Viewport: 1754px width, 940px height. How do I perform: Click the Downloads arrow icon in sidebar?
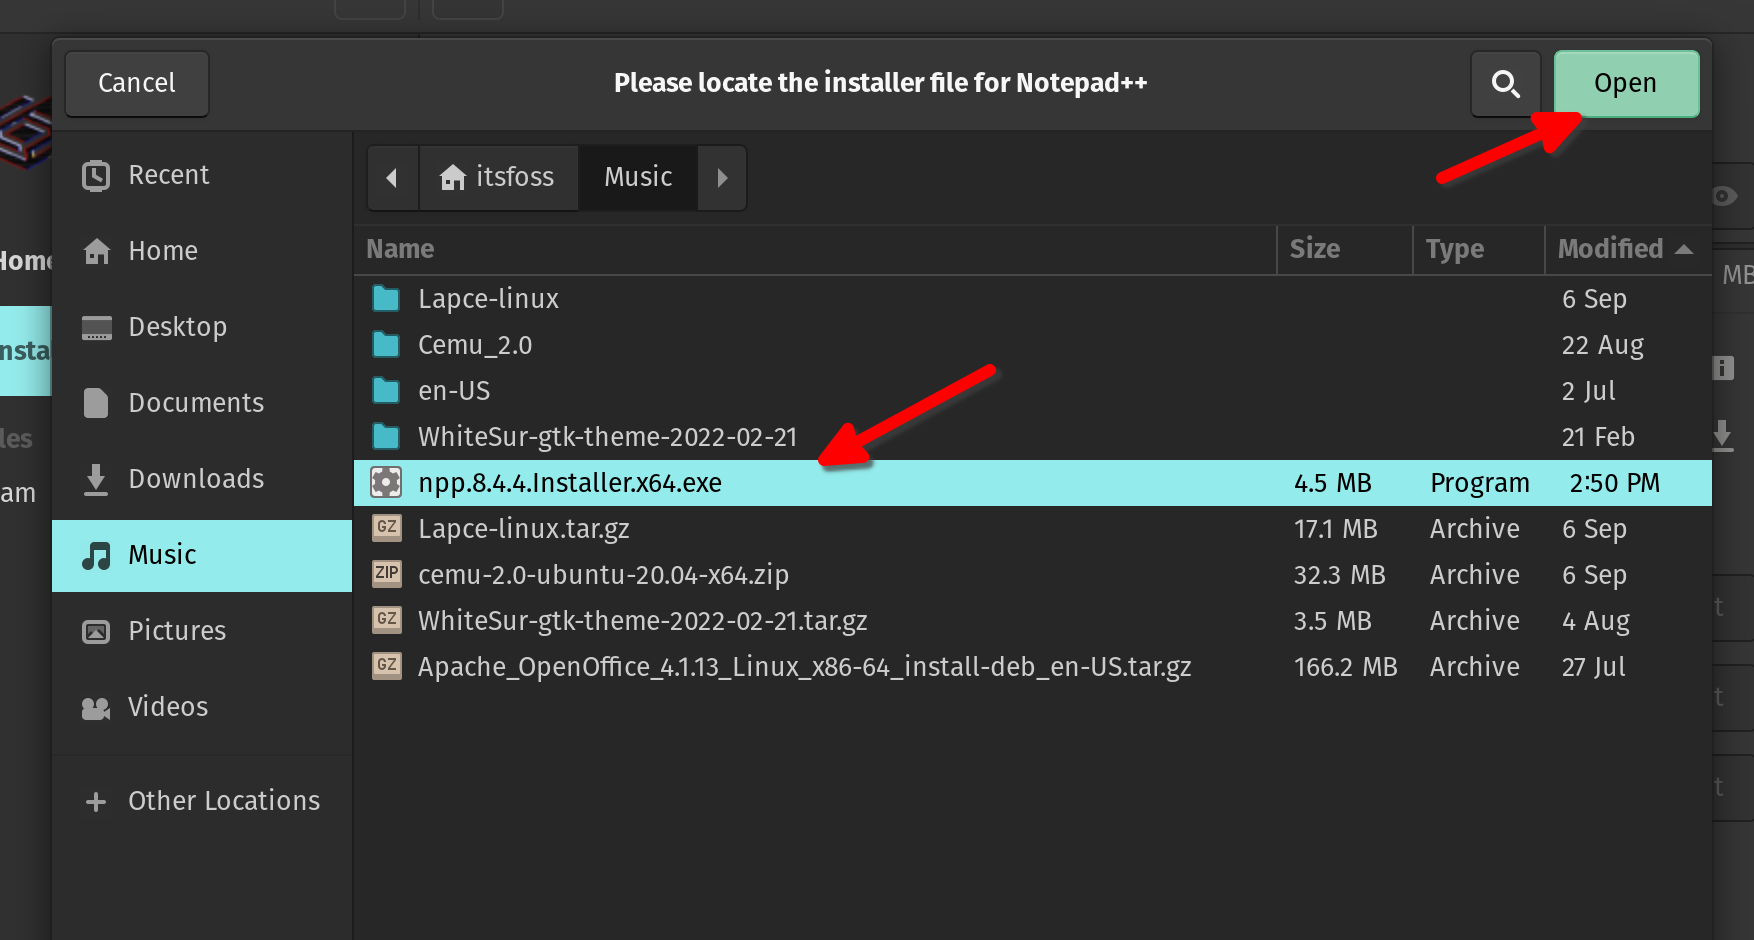96,480
